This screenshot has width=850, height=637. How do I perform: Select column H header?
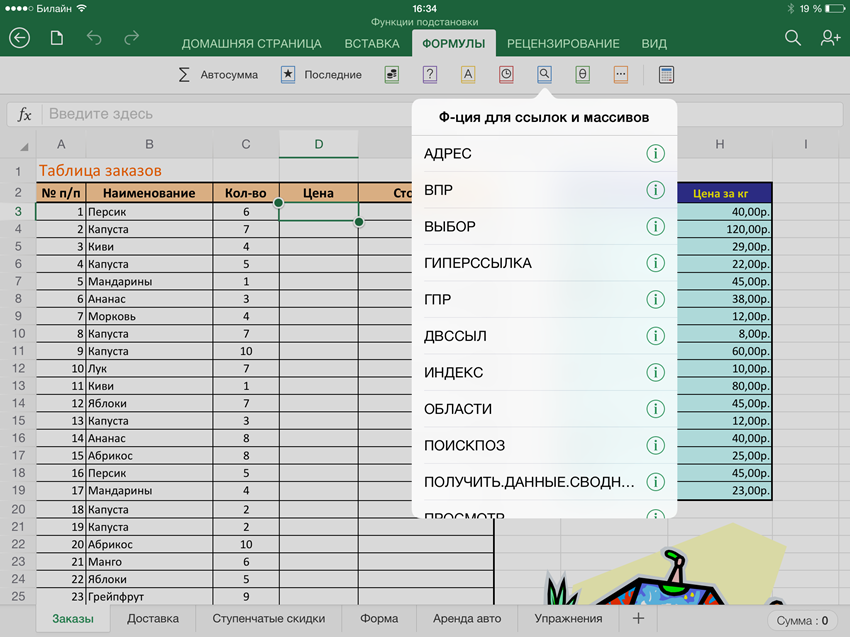click(719, 144)
